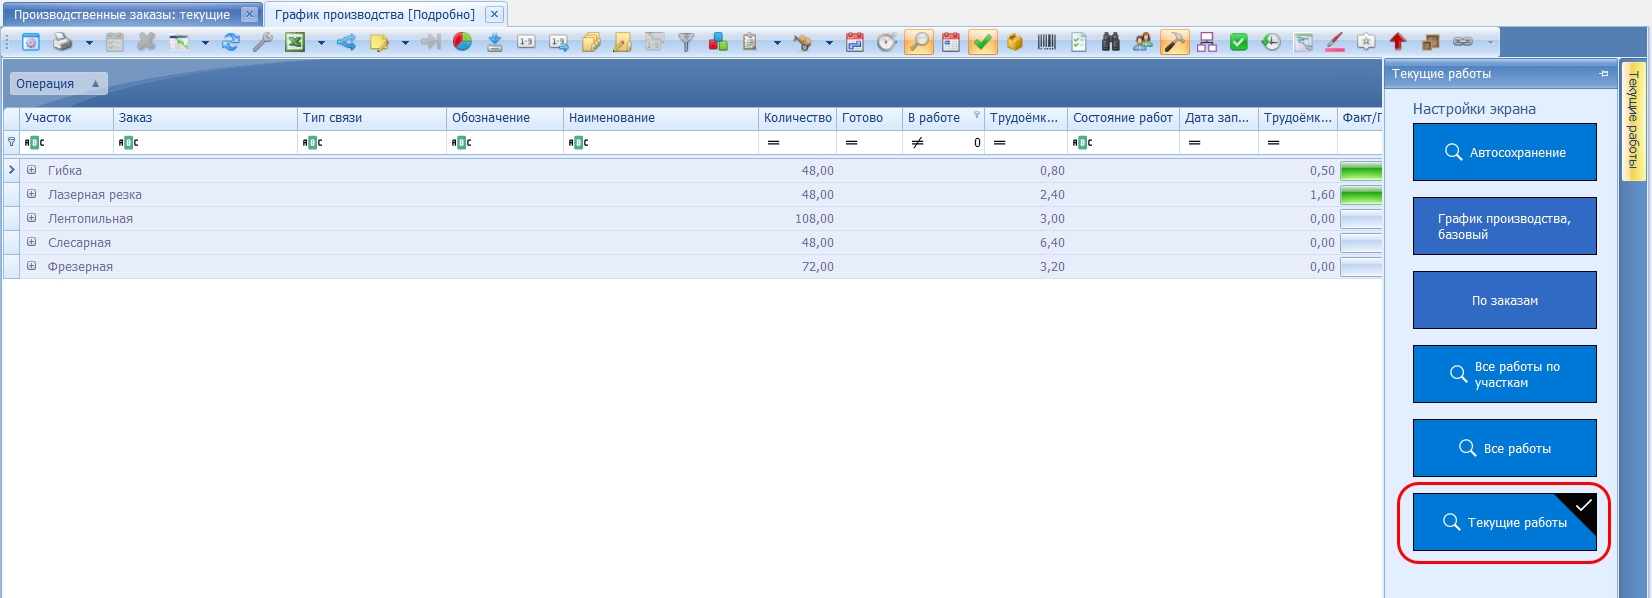Expand the Слесарная group row
Image resolution: width=1652 pixels, height=598 pixels.
tap(31, 242)
